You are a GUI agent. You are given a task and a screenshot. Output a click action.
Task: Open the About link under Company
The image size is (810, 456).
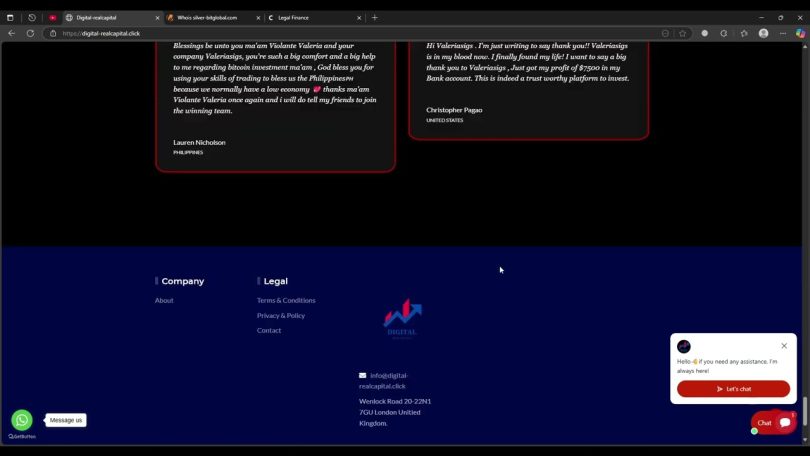tap(164, 300)
